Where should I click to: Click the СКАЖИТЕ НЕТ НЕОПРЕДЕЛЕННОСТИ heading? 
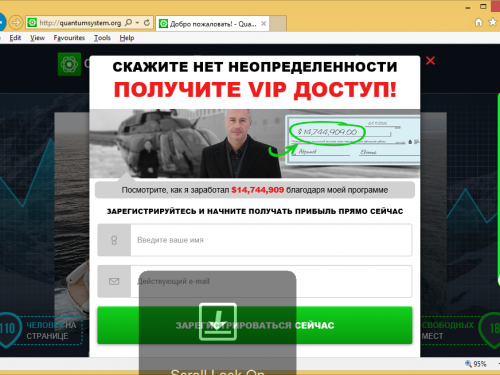(255, 67)
